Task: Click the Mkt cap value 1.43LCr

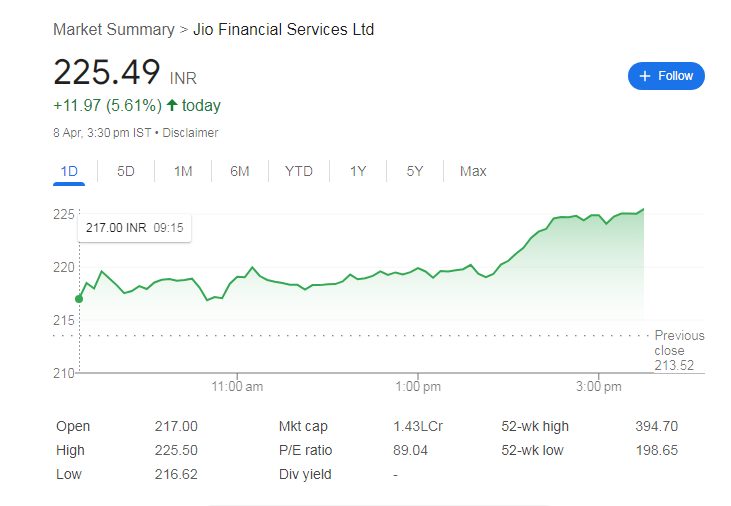Action: 418,426
